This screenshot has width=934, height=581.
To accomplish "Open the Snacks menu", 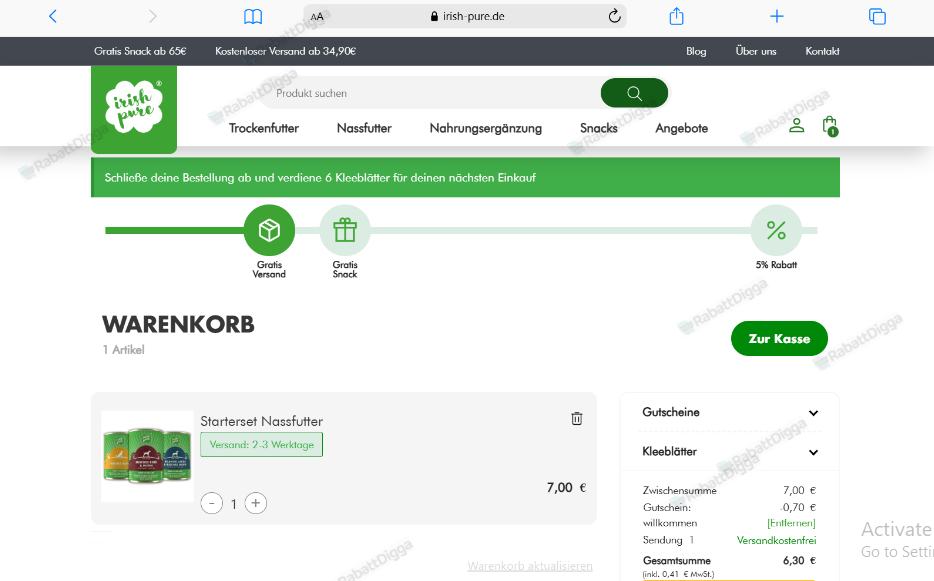I will click(599, 128).
